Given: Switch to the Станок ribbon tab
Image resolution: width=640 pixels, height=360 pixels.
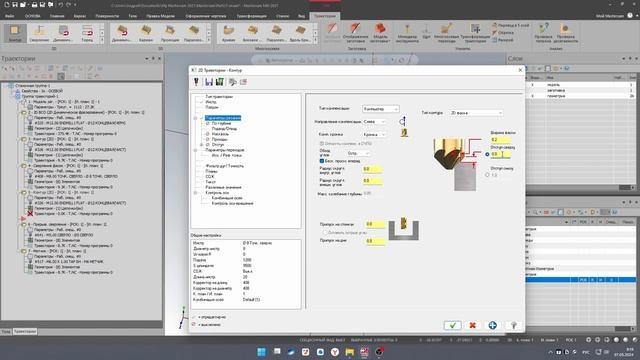Looking at the screenshot, I should point(282,16).
